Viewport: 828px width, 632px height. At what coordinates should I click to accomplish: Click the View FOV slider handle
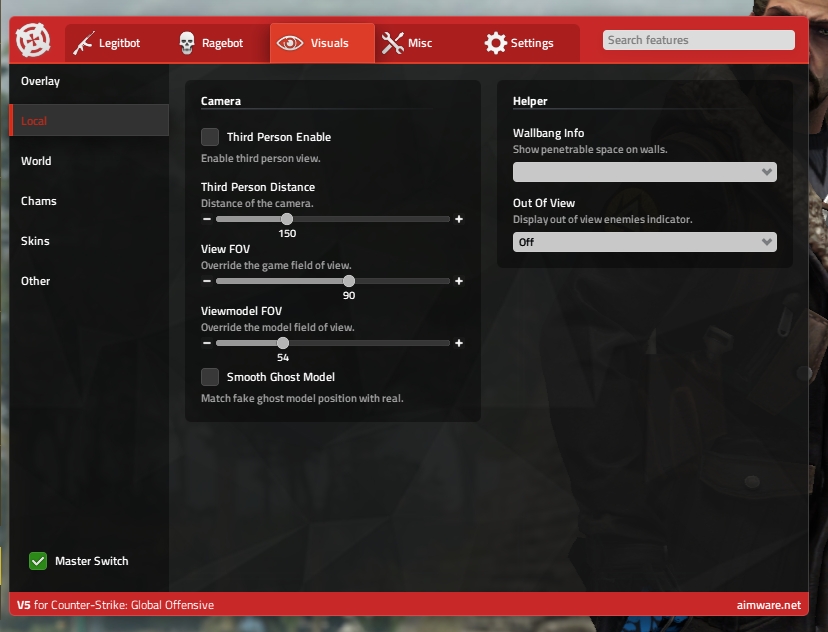point(349,281)
